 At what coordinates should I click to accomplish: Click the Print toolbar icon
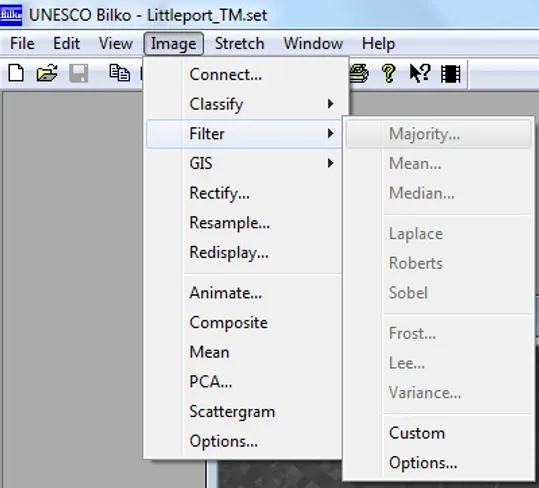(359, 73)
